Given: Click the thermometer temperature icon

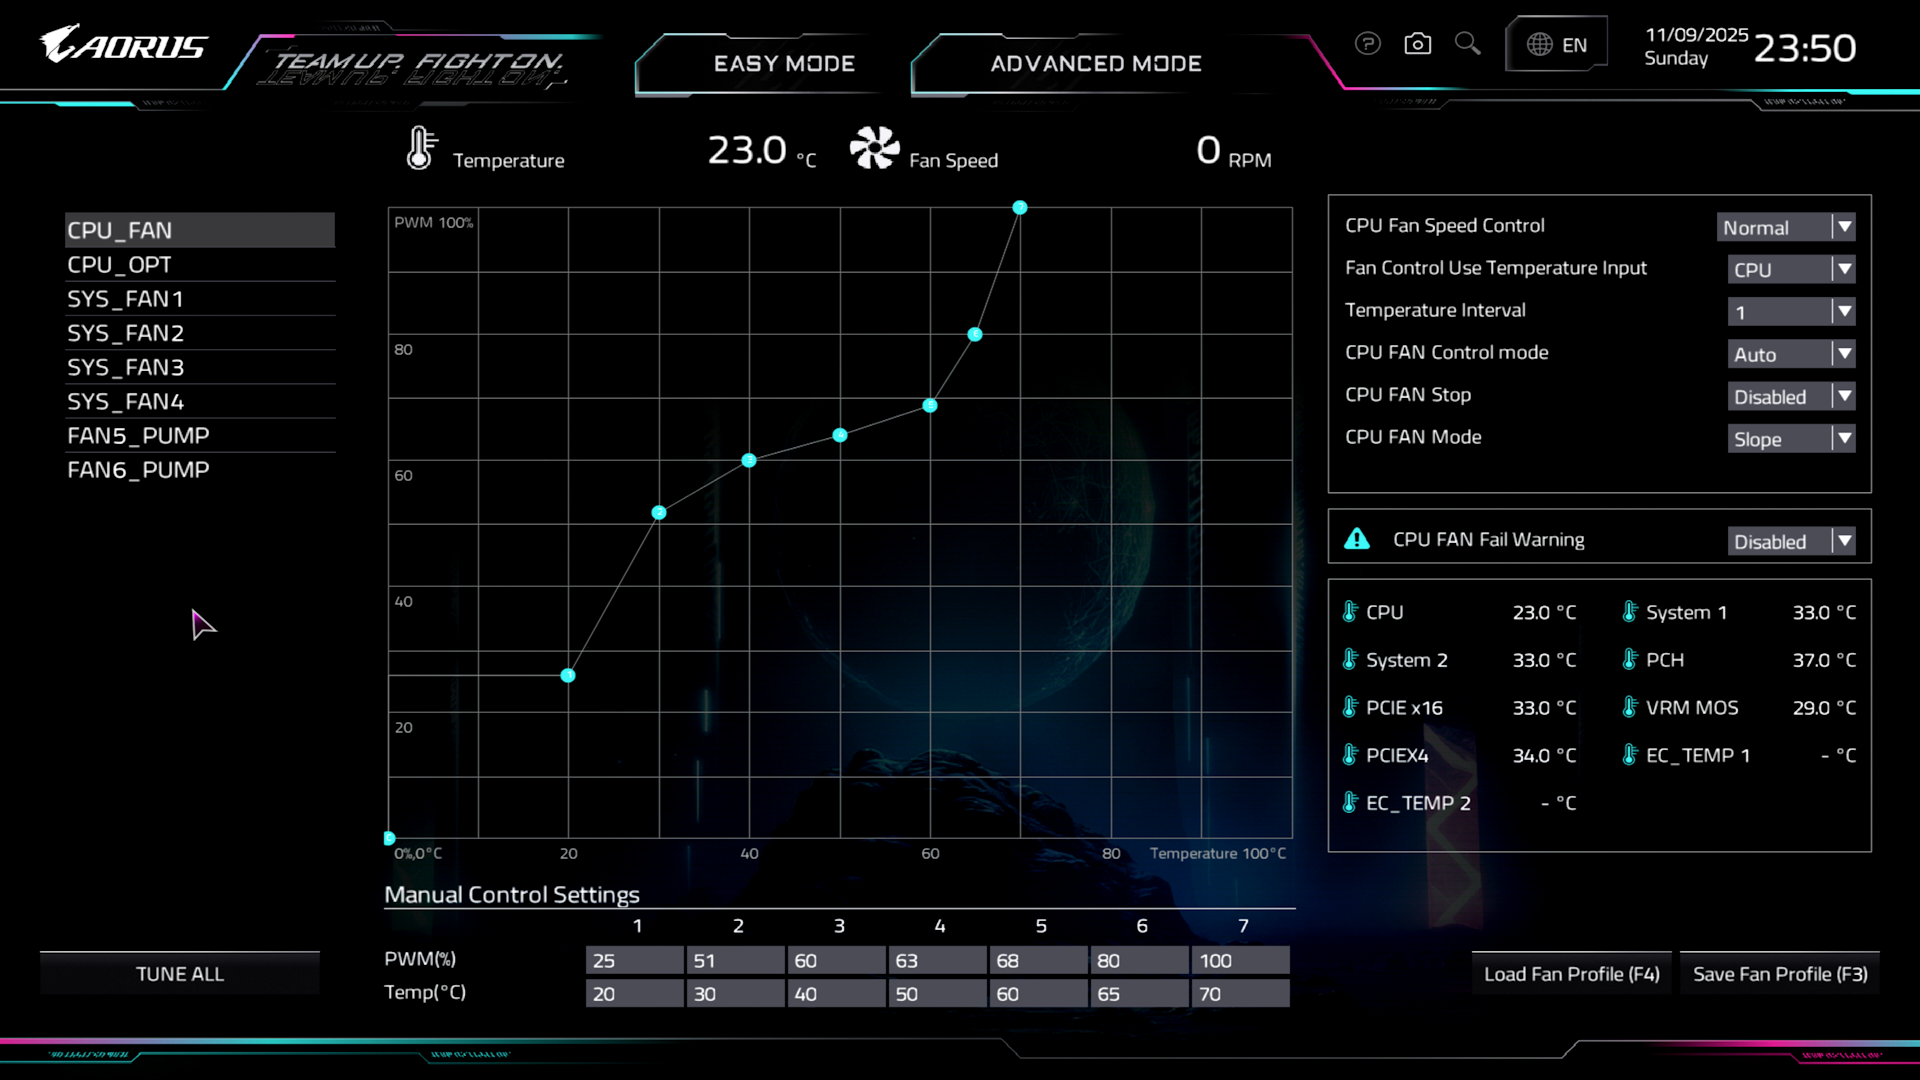Looking at the screenshot, I should pos(421,148).
